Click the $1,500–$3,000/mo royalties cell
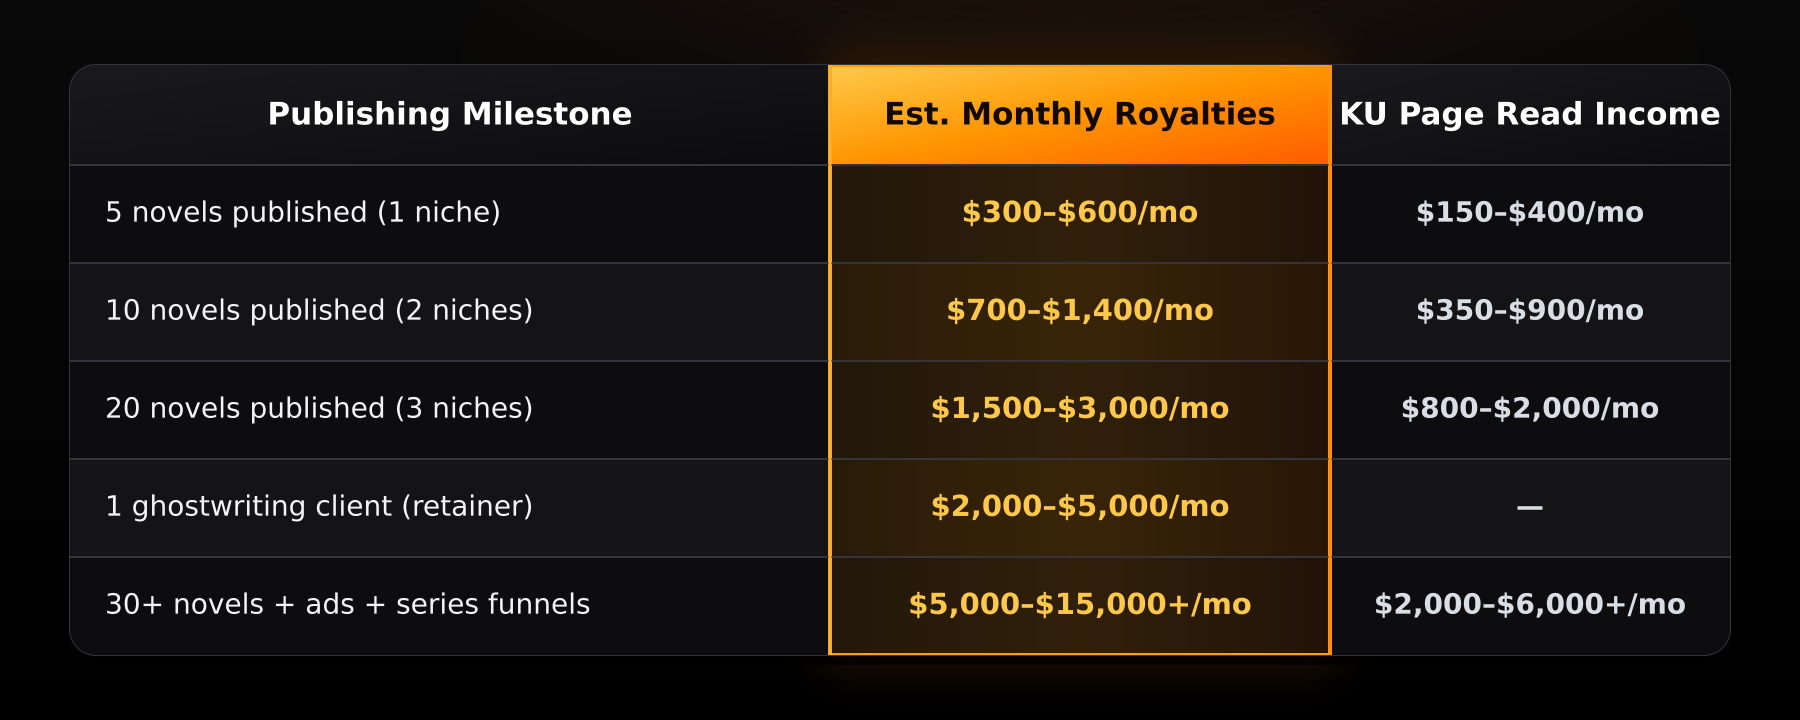1800x720 pixels. tap(1080, 410)
